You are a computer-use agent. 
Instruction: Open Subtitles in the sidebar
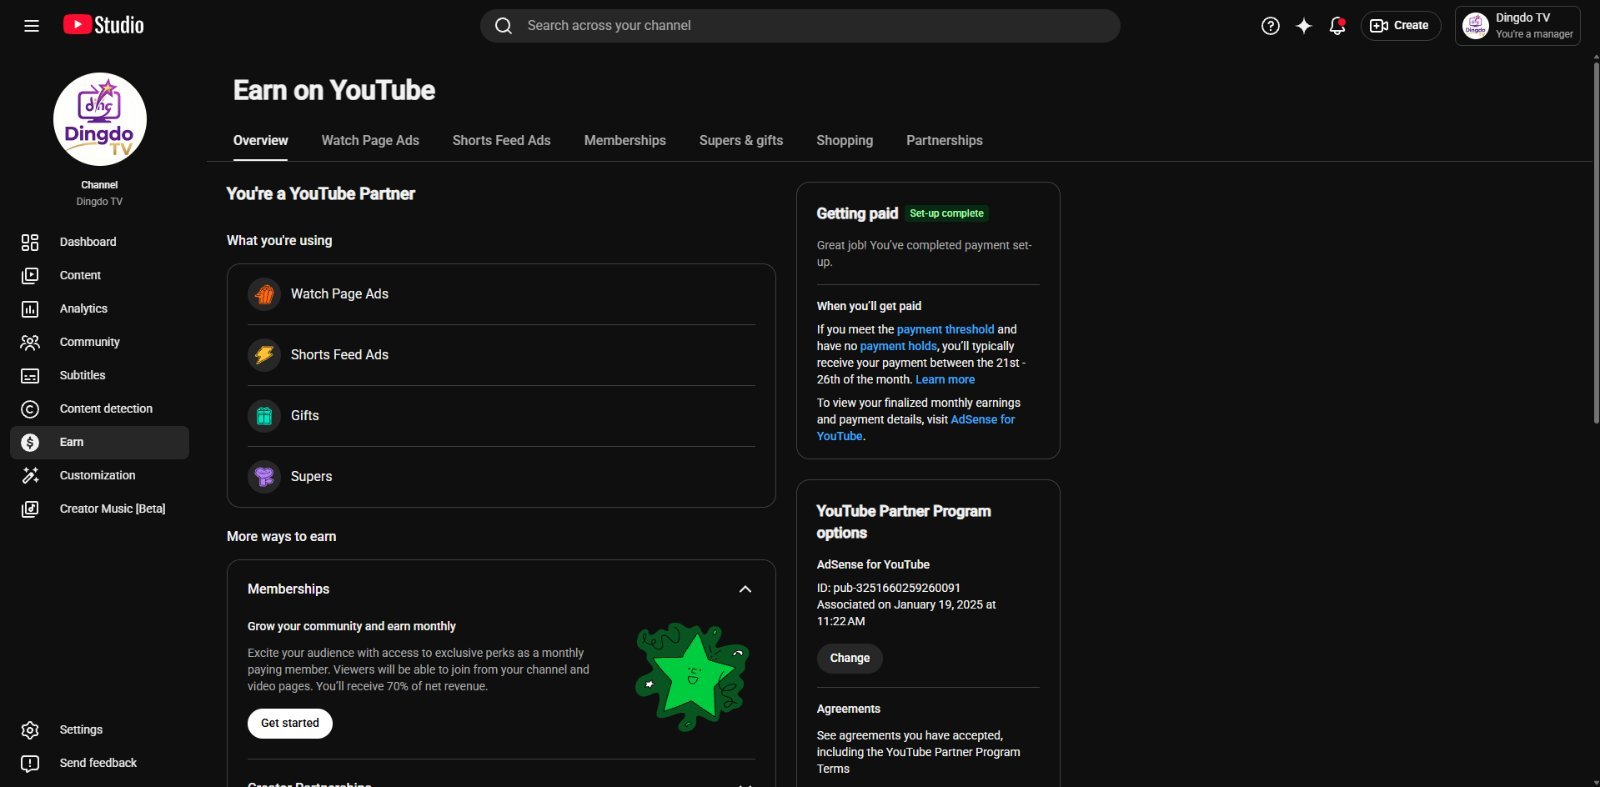point(99,375)
